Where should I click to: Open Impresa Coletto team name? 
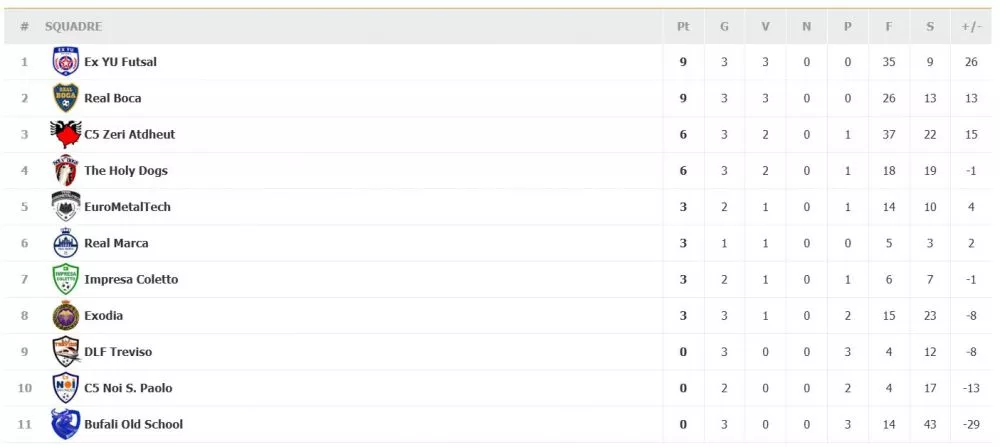point(131,279)
